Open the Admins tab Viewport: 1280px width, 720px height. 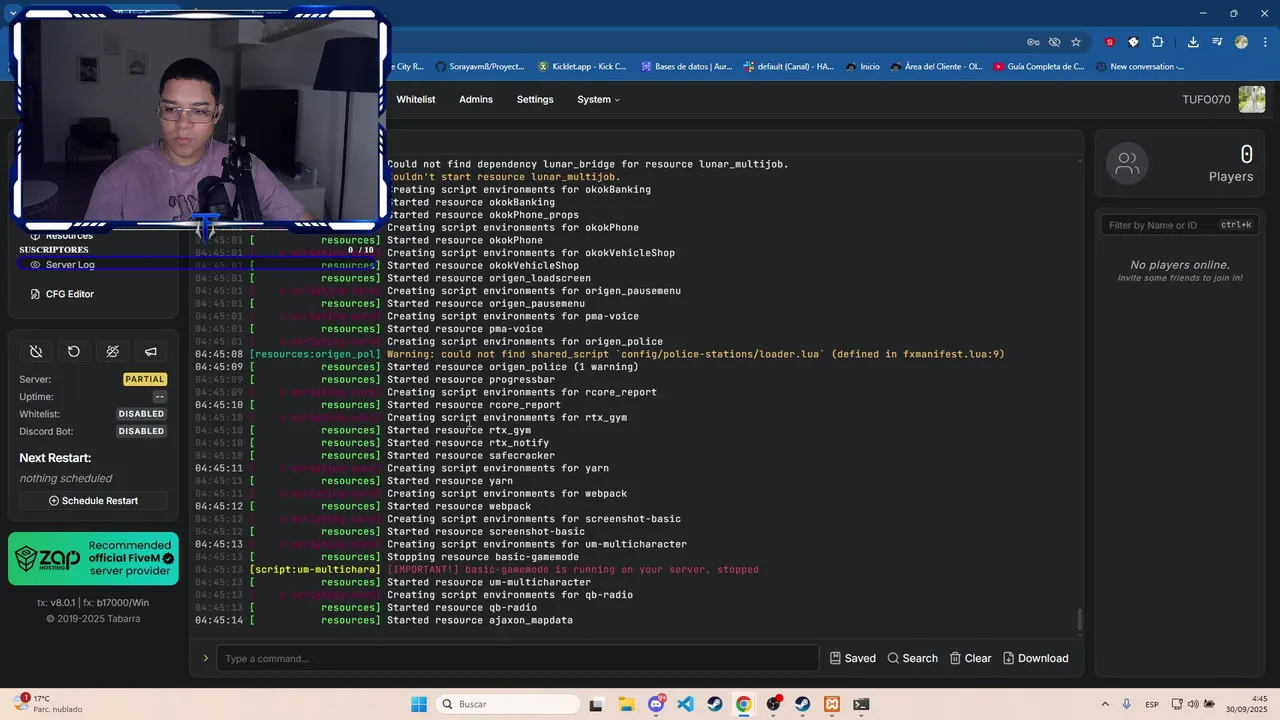click(x=476, y=100)
